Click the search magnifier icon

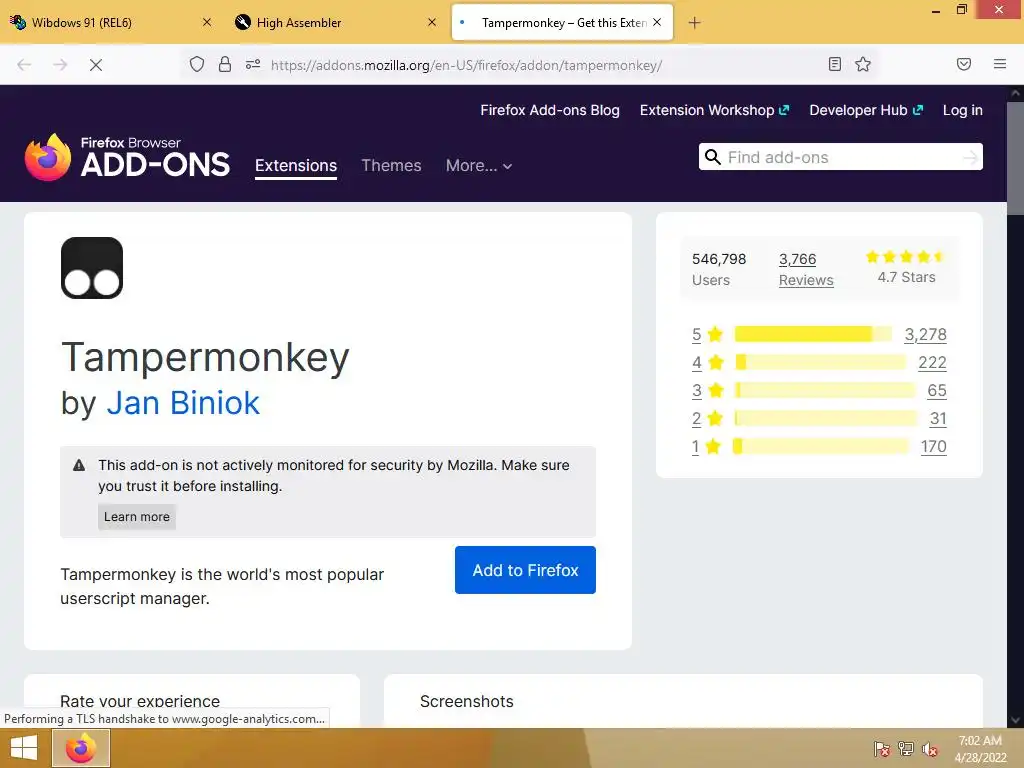coord(712,157)
